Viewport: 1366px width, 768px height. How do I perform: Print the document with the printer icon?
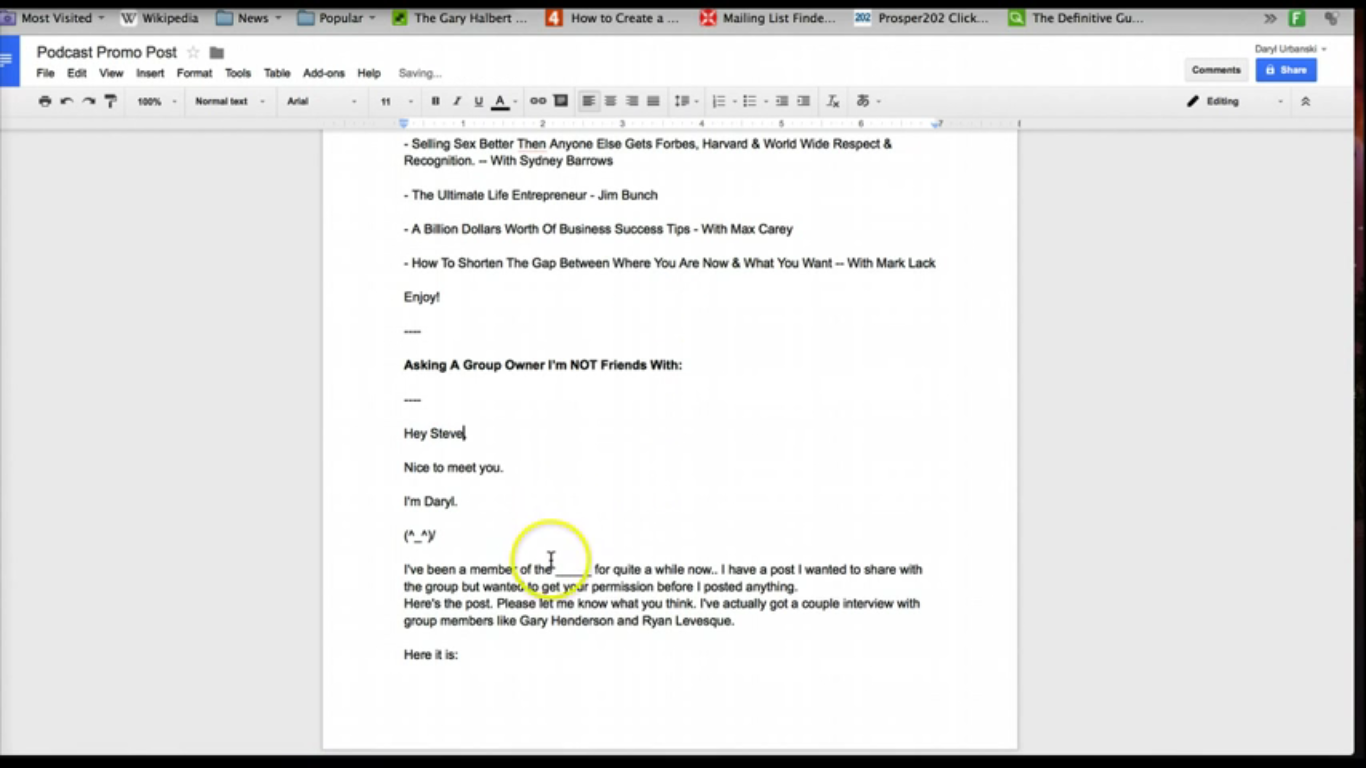click(45, 101)
